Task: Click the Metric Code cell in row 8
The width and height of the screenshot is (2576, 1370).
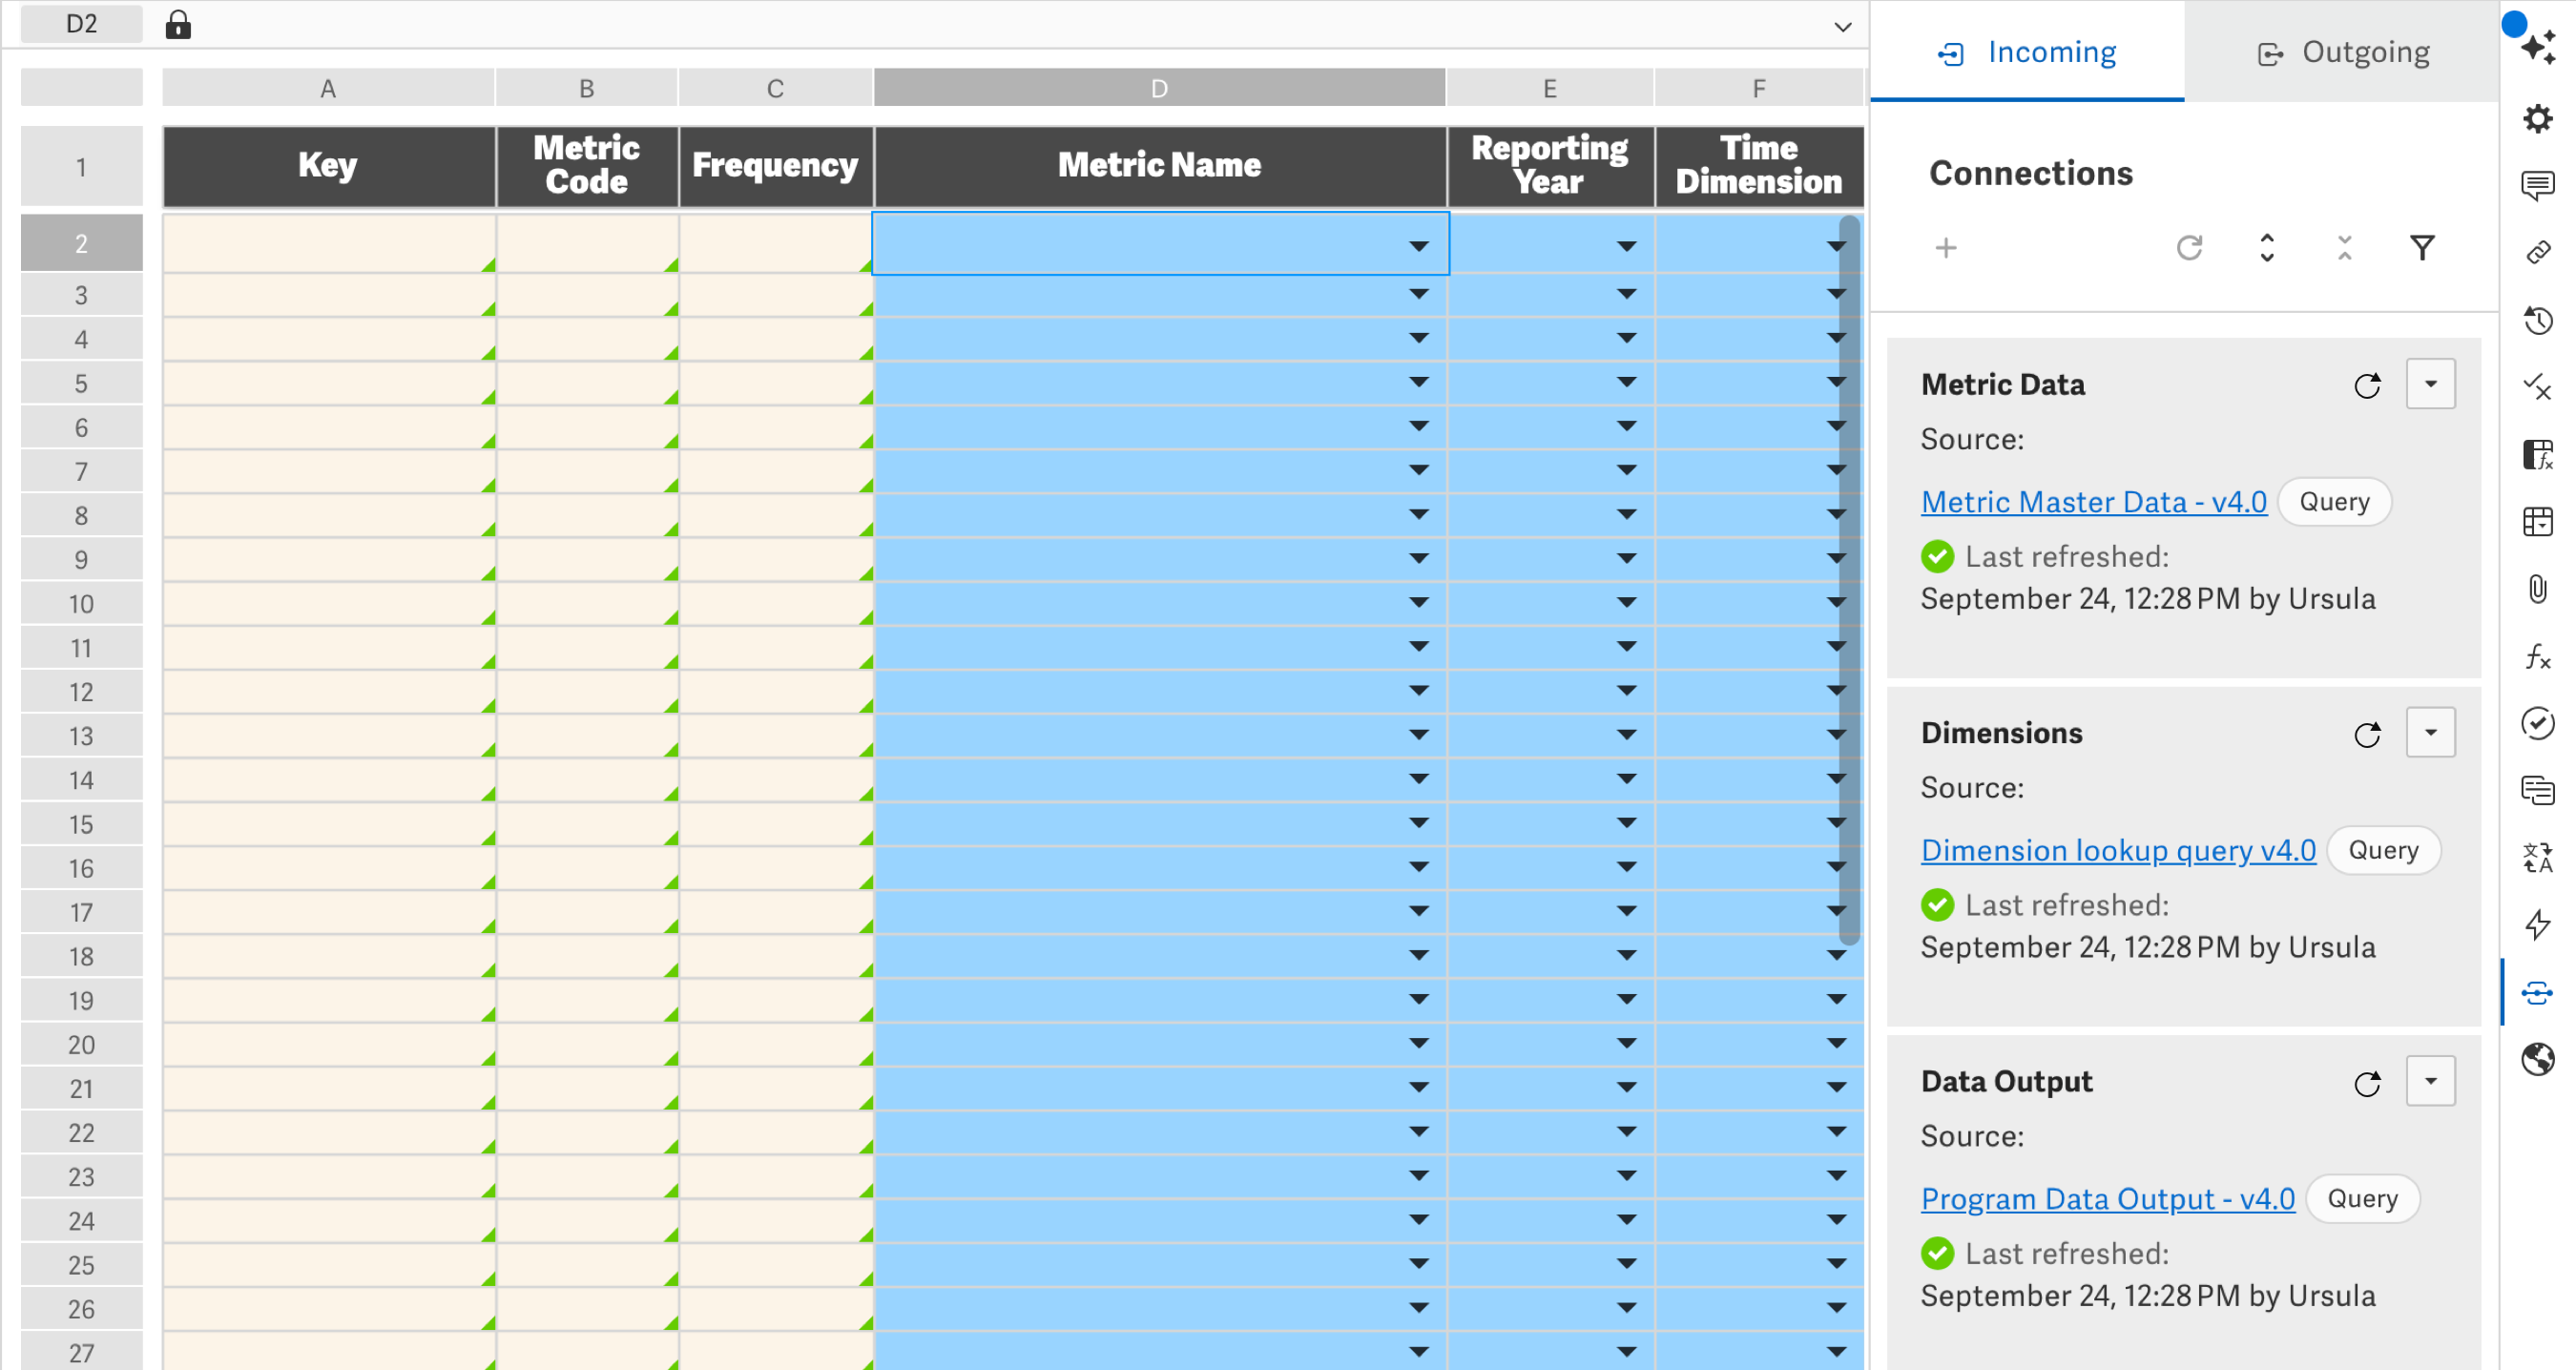Action: pos(587,515)
